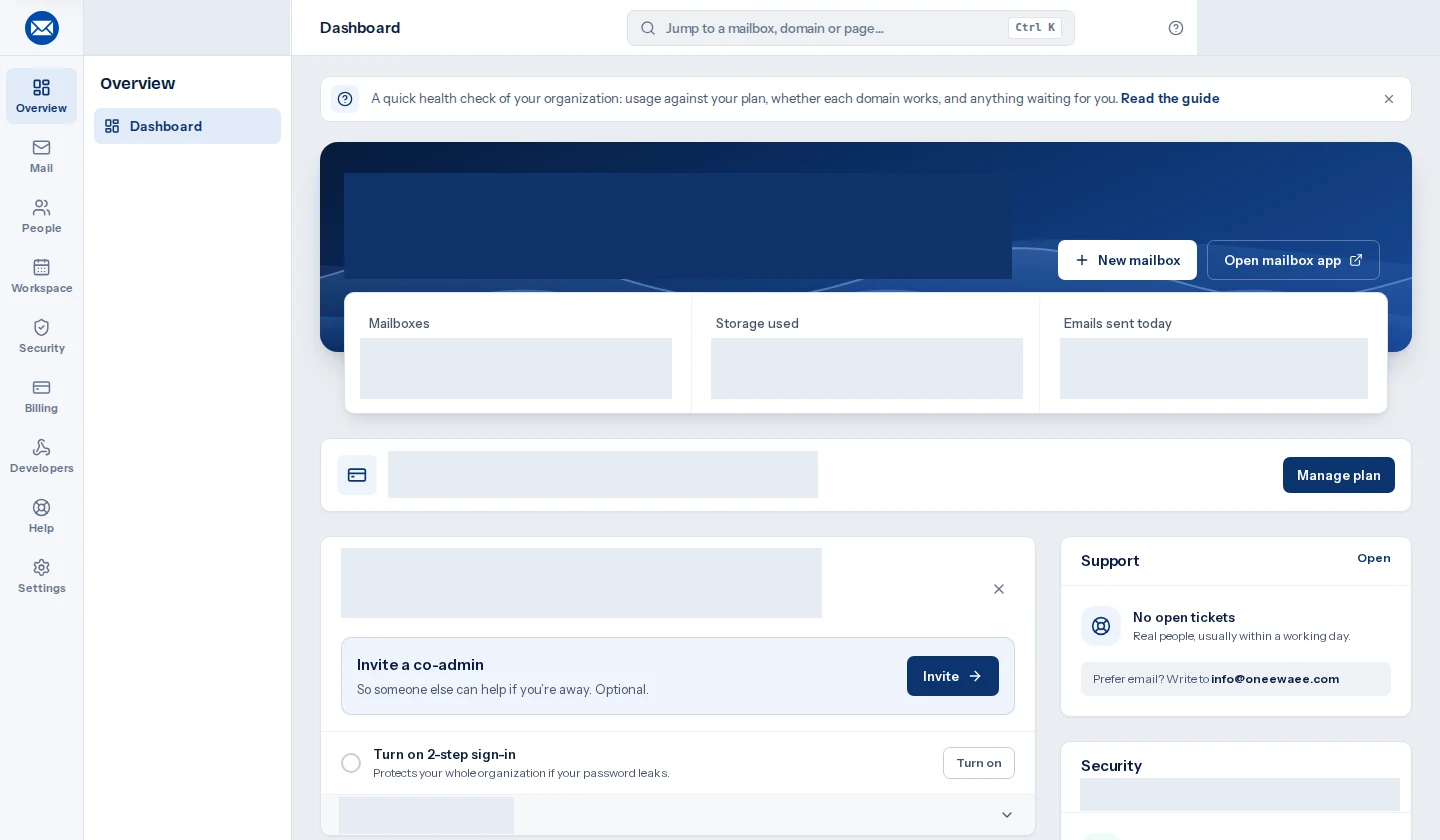The image size is (1440, 840).
Task: Select the 2-step sign-in radio circle
Action: tap(351, 763)
